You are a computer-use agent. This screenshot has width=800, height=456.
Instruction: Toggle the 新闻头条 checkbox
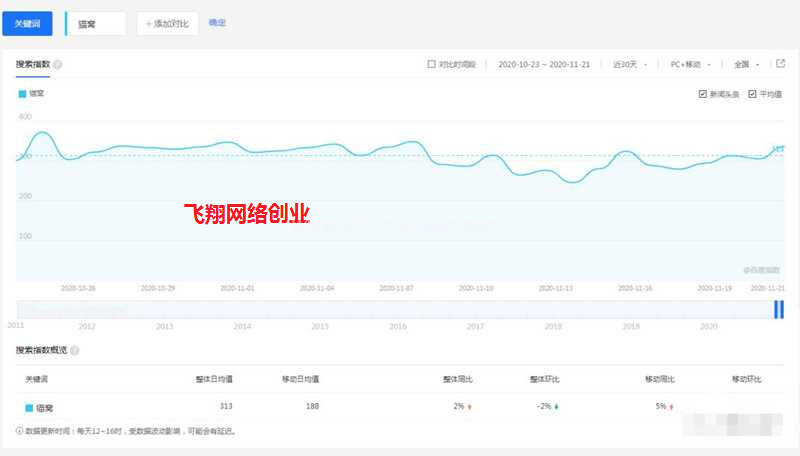703,94
